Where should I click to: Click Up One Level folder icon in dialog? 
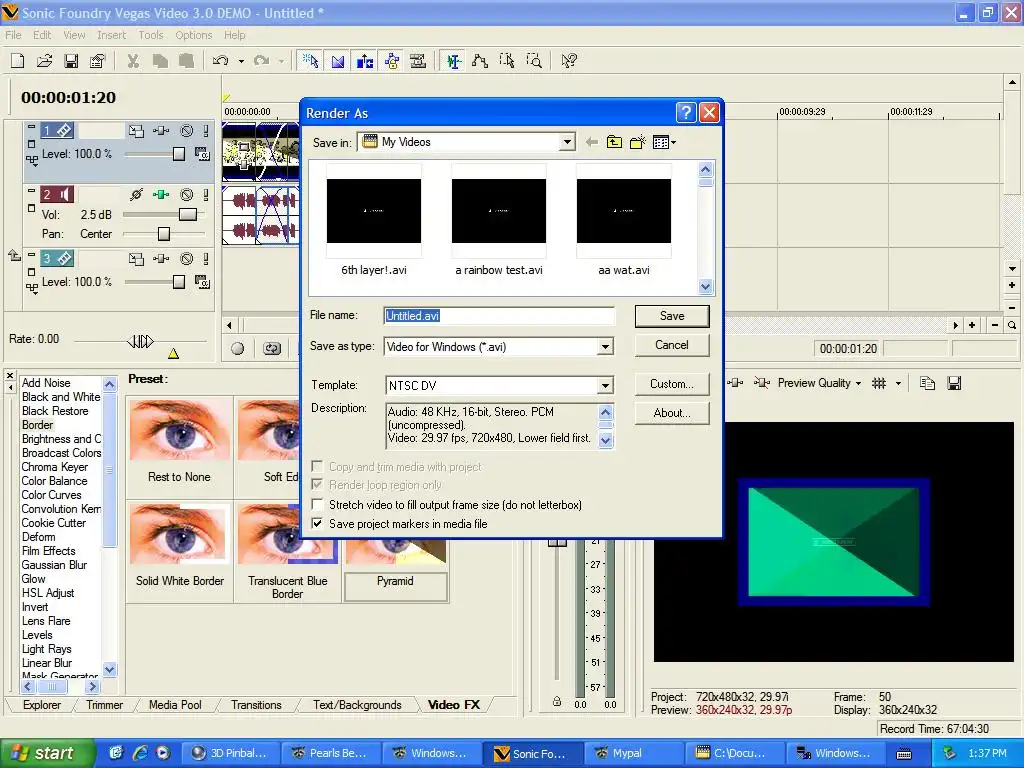tap(614, 142)
